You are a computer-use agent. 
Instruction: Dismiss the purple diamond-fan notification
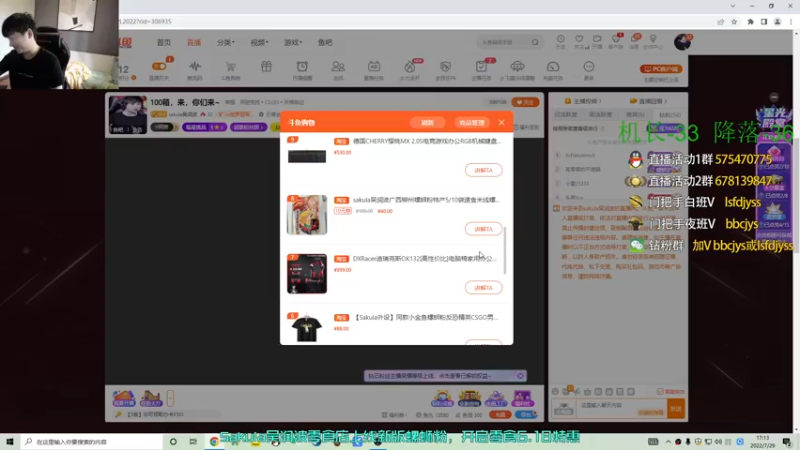pyautogui.click(x=520, y=376)
